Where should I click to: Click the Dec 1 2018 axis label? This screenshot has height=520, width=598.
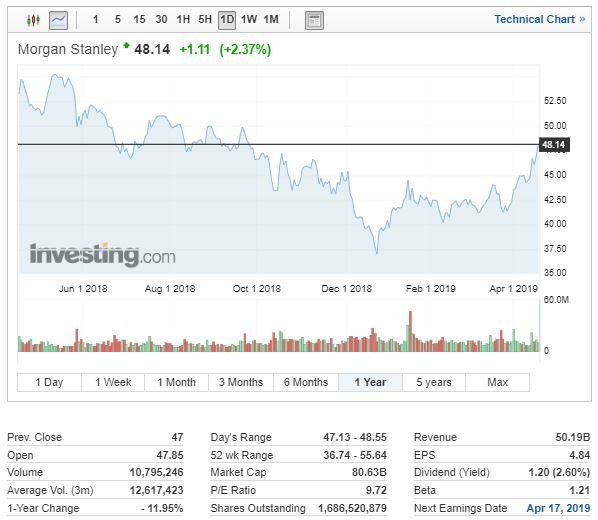(346, 288)
